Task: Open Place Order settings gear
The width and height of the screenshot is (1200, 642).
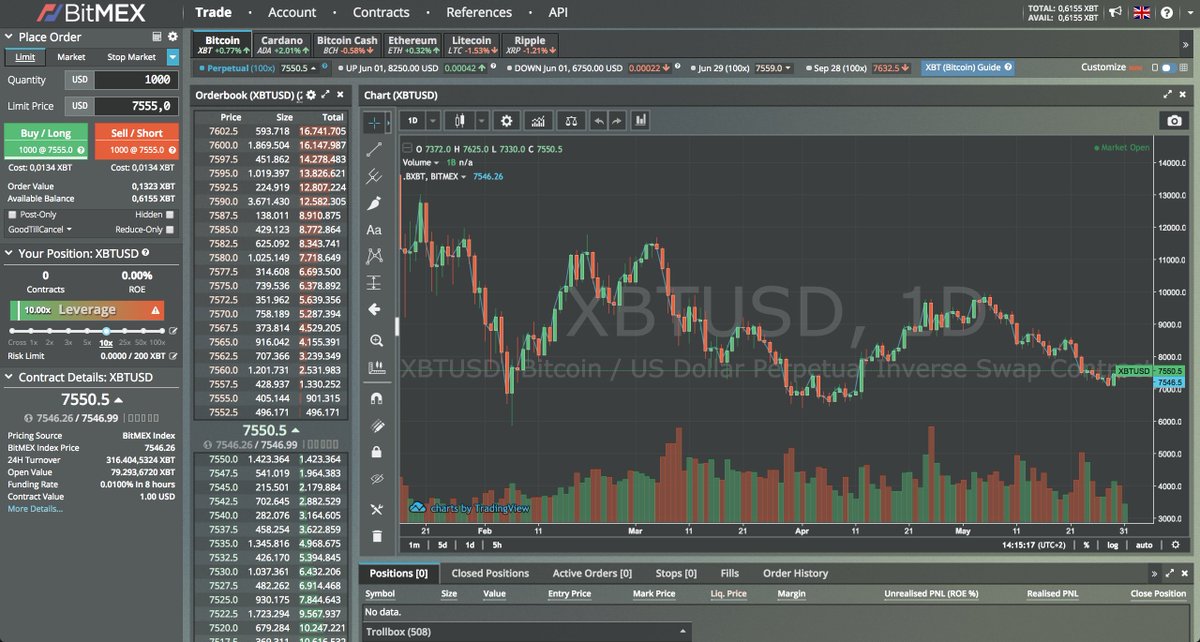Action: point(172,36)
